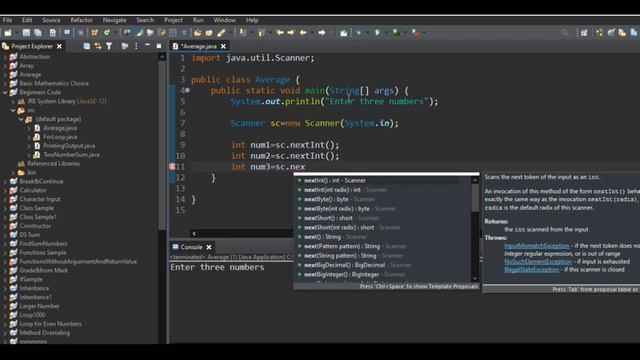Open Project Explorer view menu three-dots

tap(136, 46)
